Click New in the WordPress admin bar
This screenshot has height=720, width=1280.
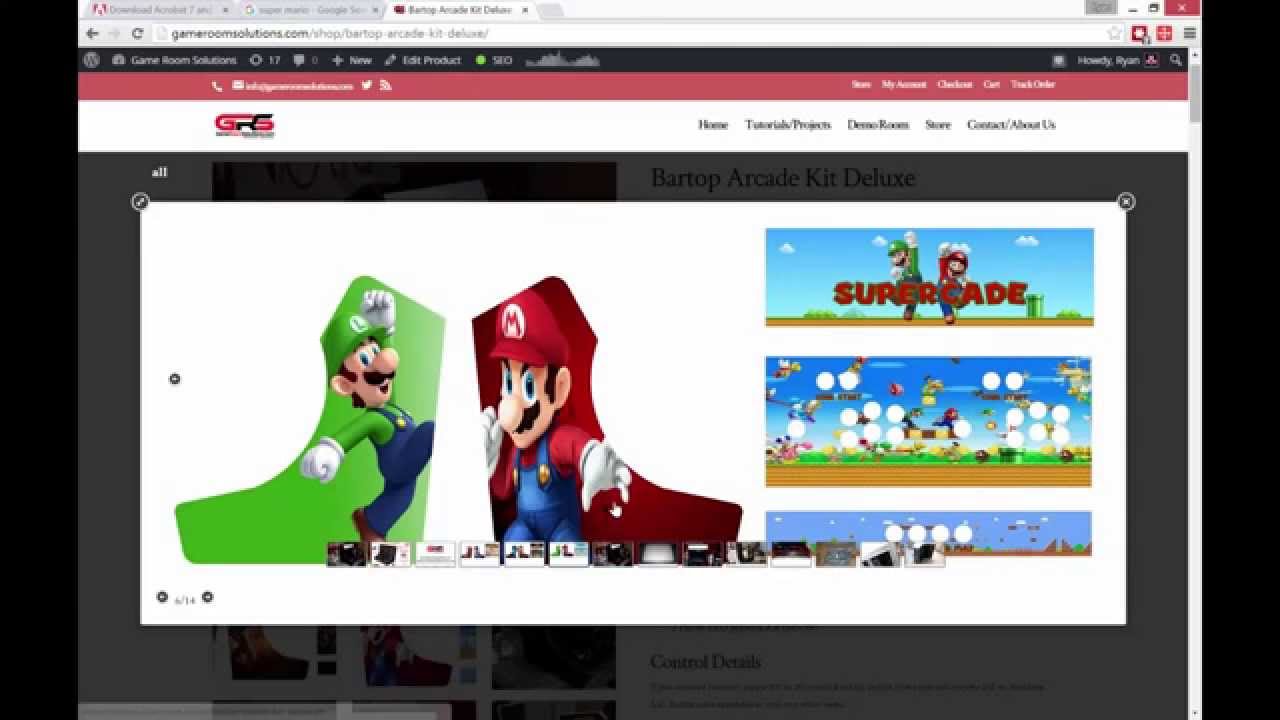coord(351,60)
